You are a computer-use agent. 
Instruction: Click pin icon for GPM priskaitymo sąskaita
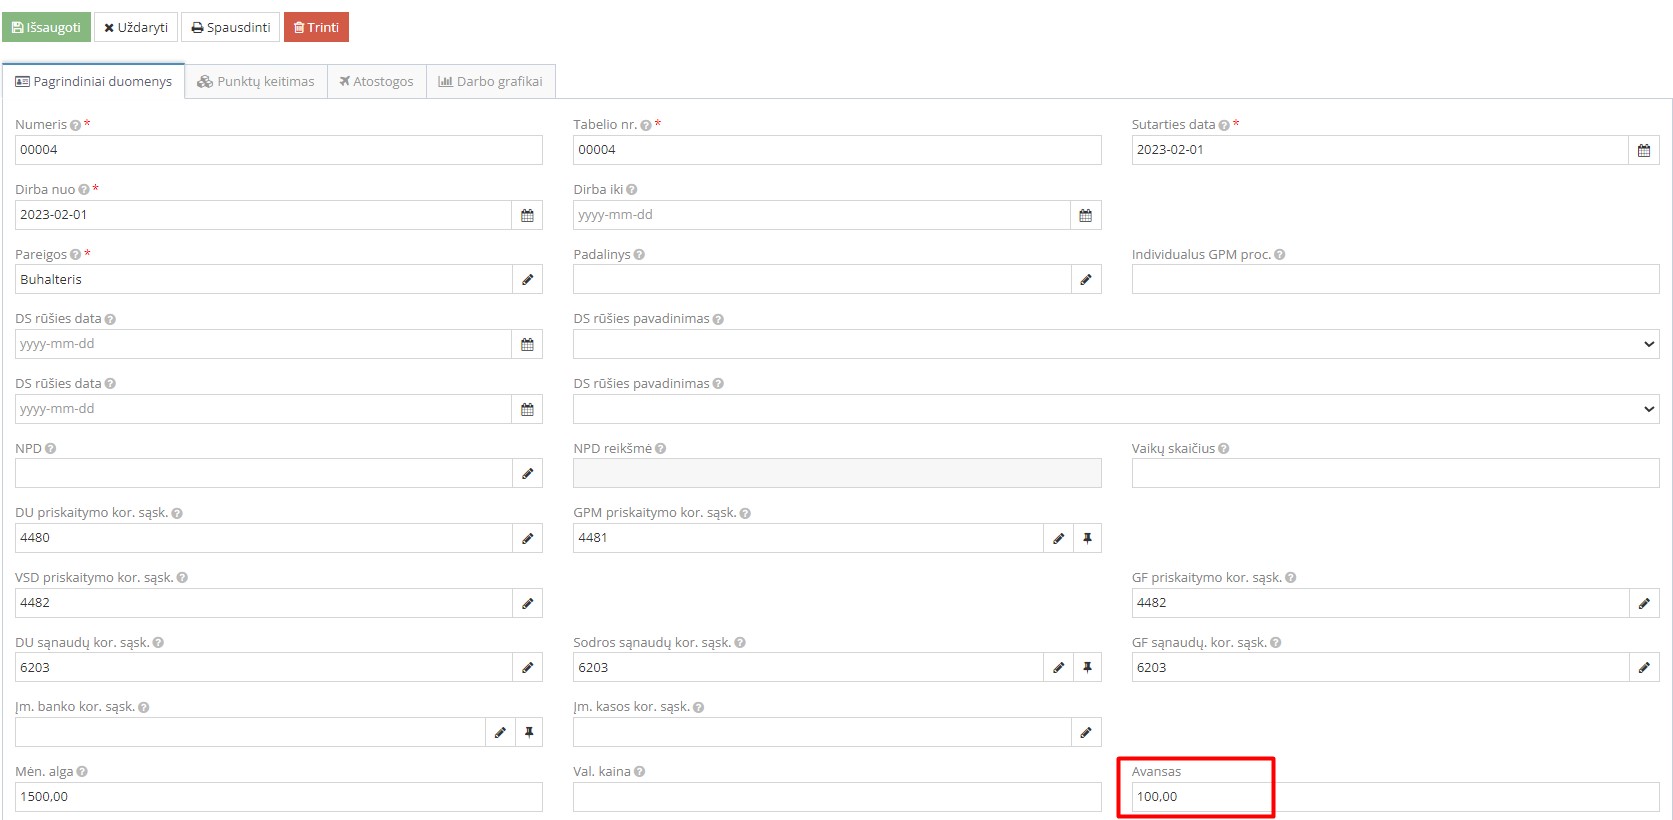[x=1087, y=538]
